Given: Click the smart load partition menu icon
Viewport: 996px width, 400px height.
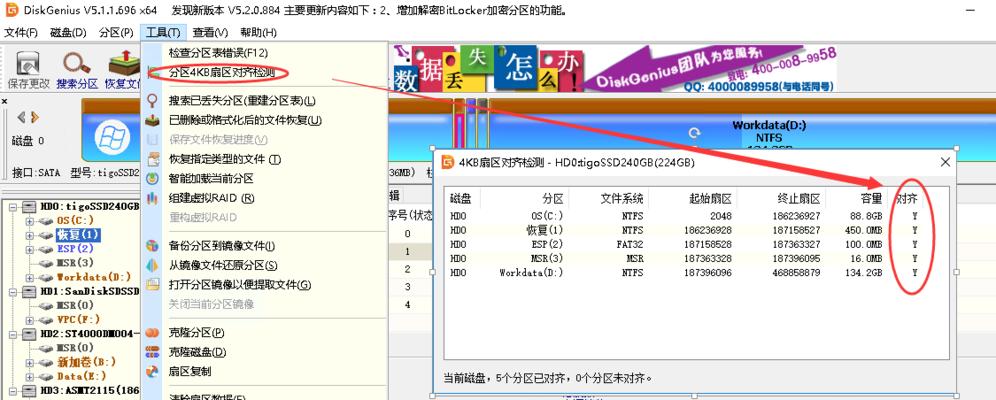Looking at the screenshot, I should [x=152, y=178].
